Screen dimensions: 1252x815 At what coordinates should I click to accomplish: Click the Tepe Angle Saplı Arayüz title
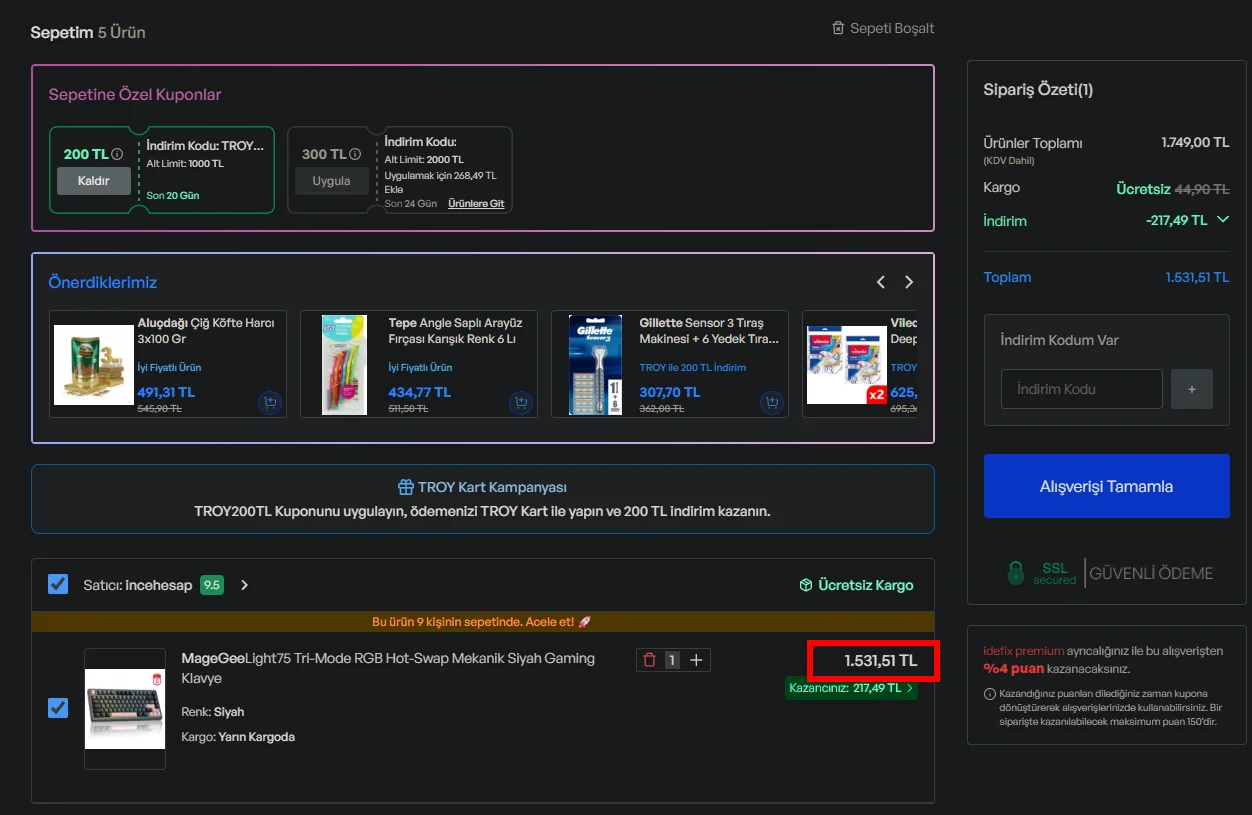click(x=456, y=331)
